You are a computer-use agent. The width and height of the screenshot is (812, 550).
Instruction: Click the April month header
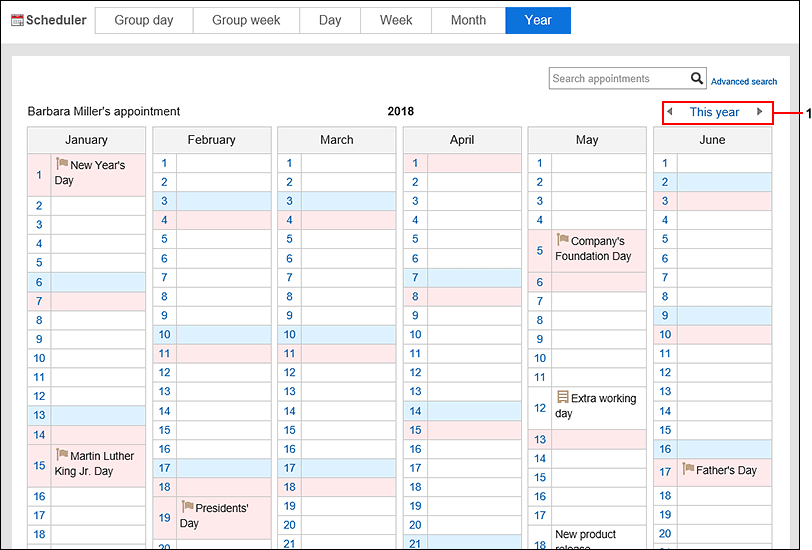pos(462,140)
